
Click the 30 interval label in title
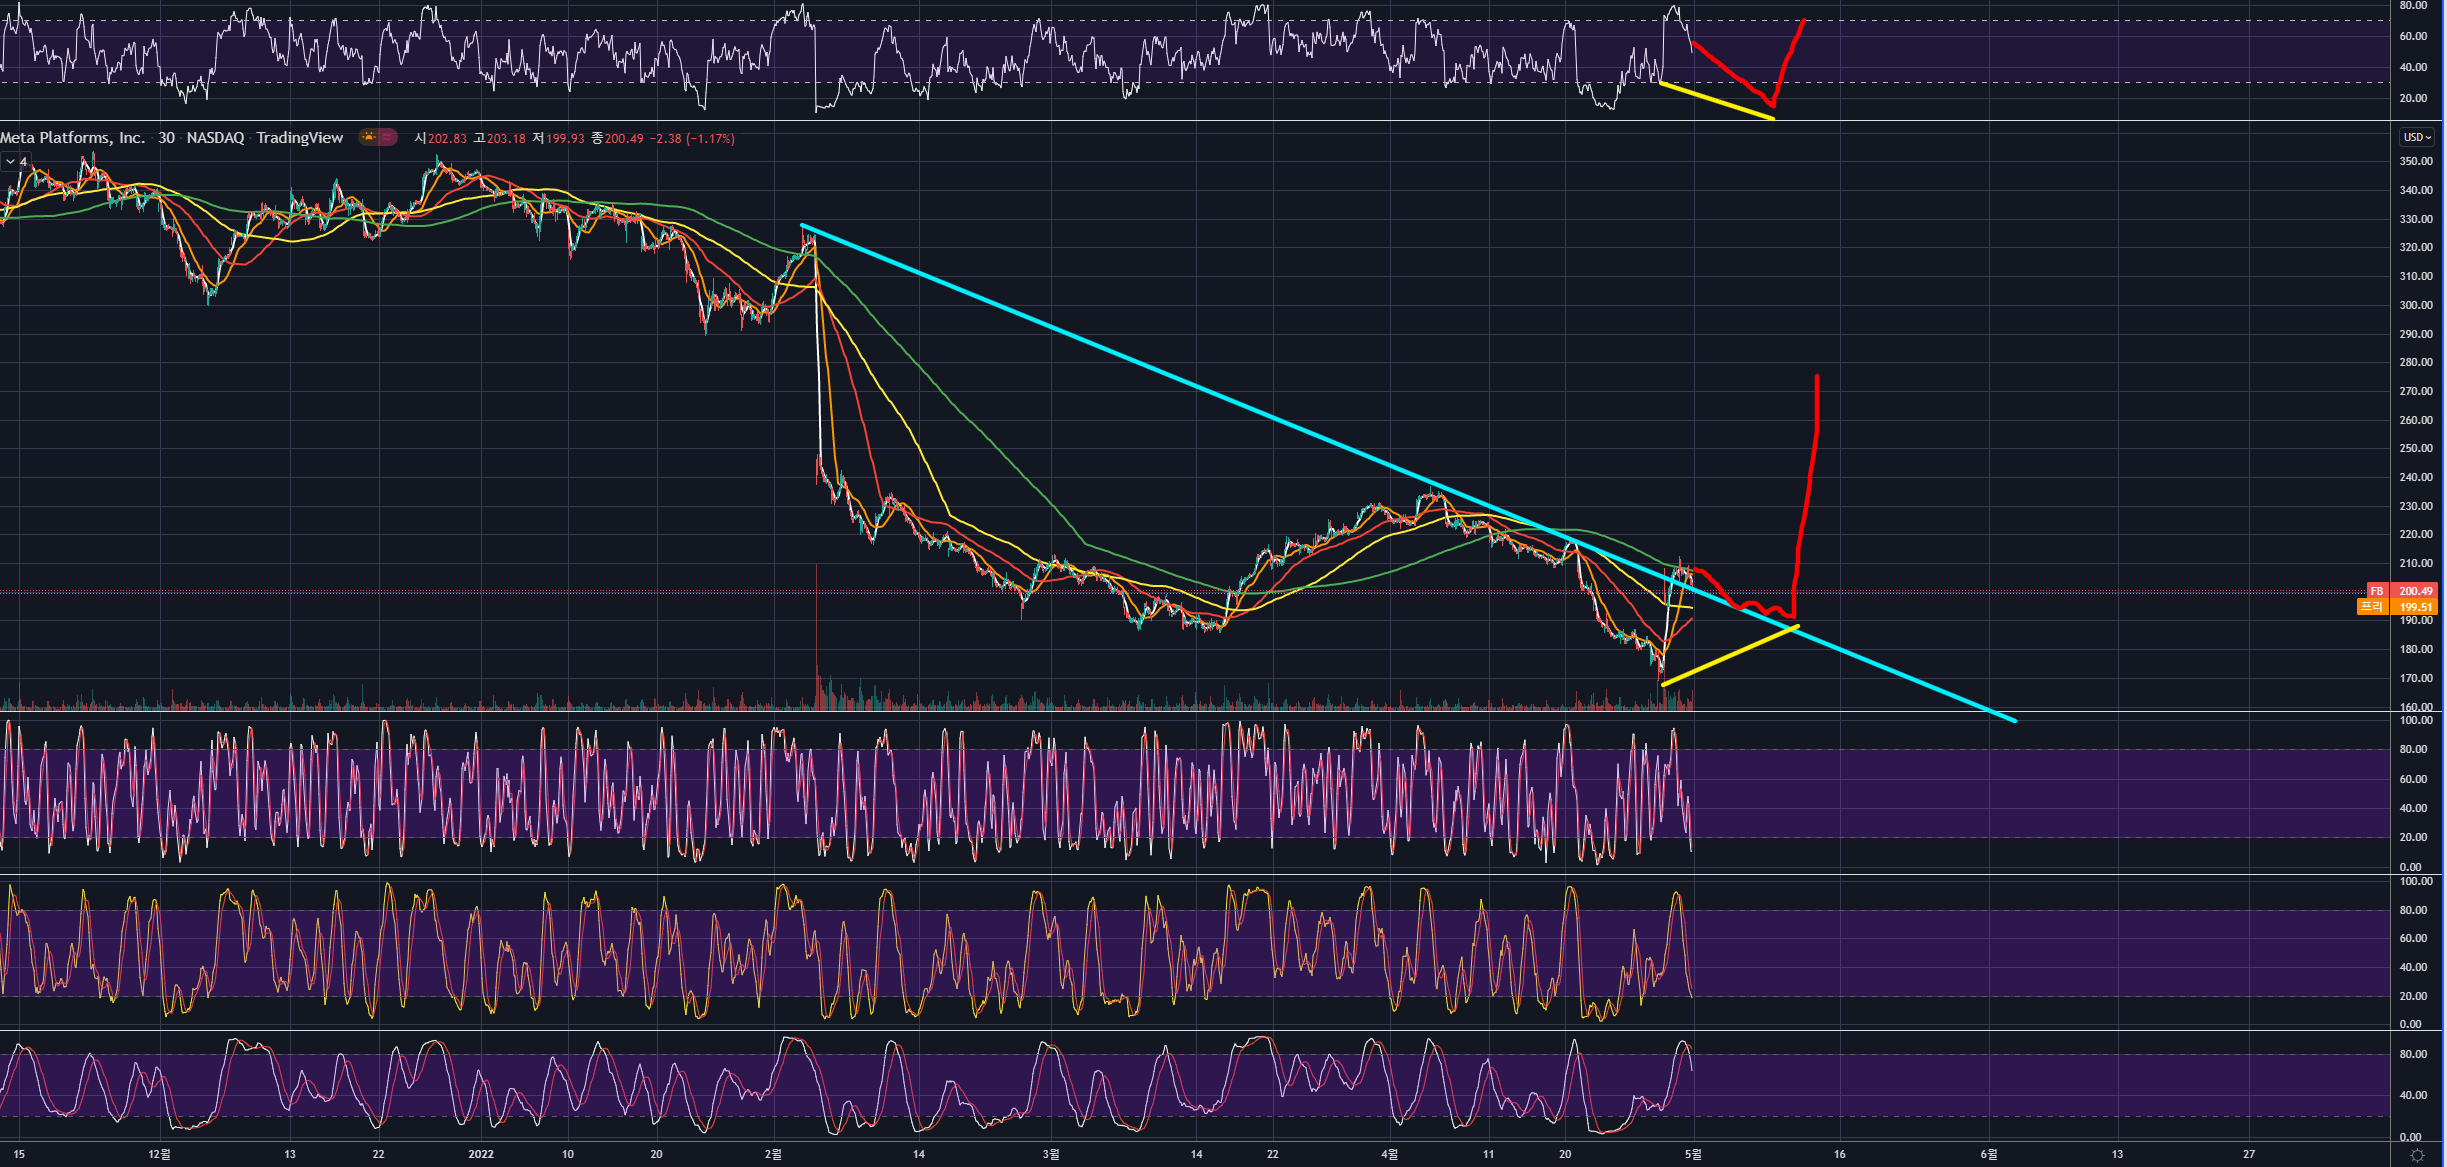[166, 138]
